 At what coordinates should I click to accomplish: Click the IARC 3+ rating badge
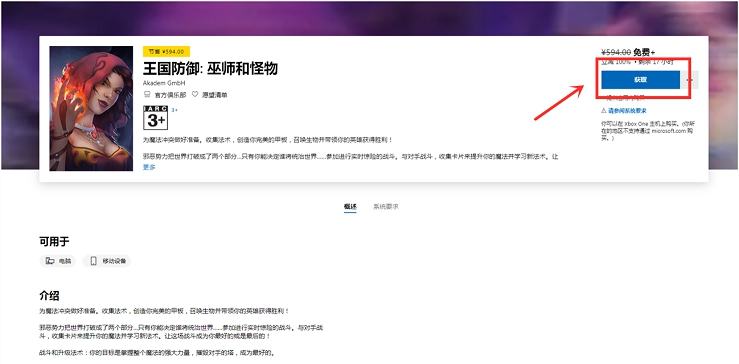coord(156,117)
